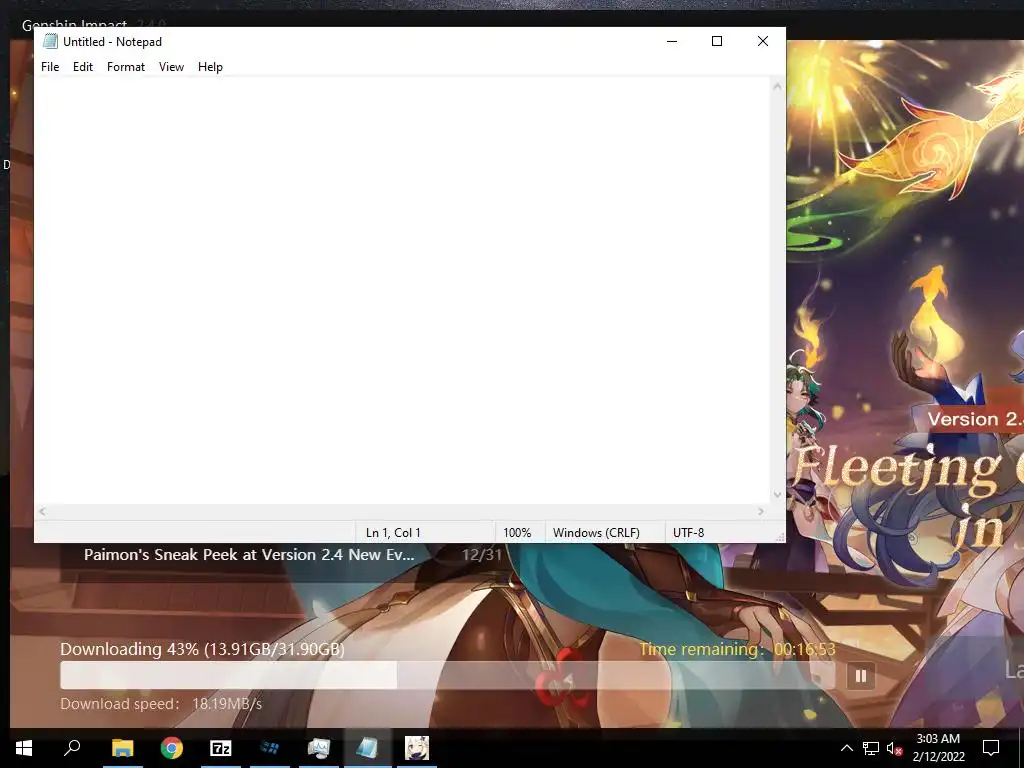
Task: Minimize the Notepad window
Action: (672, 41)
